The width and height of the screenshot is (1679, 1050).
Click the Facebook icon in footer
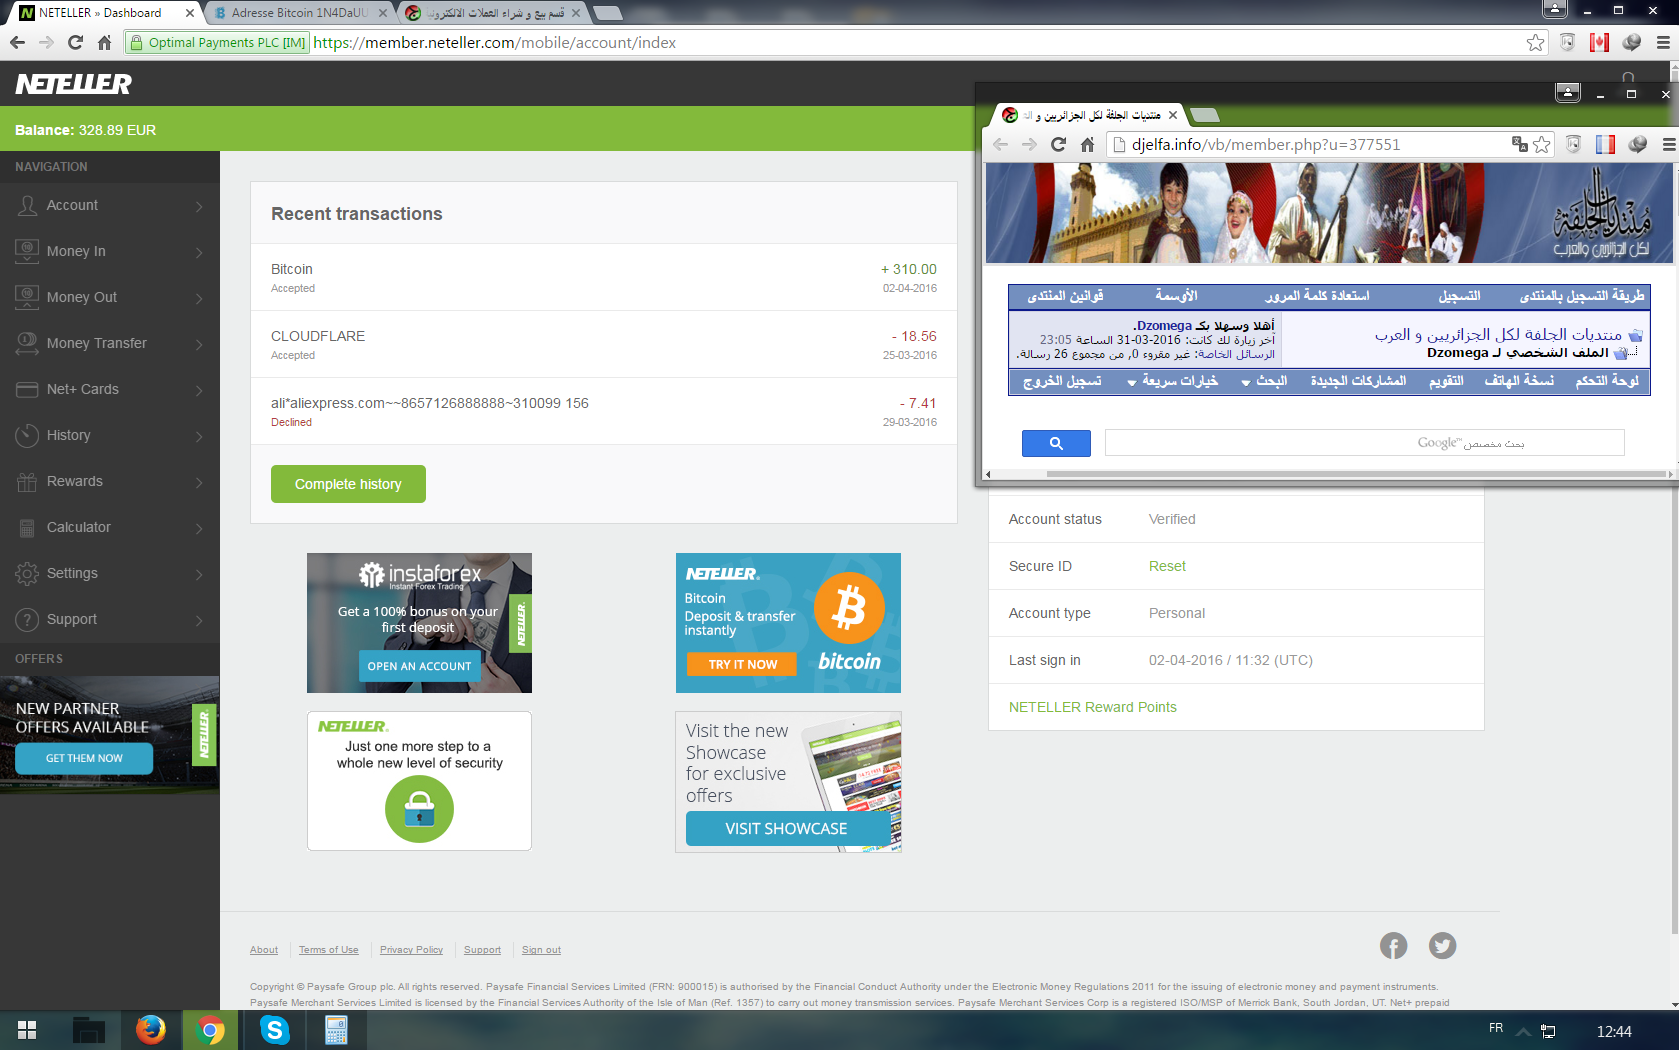(1393, 945)
